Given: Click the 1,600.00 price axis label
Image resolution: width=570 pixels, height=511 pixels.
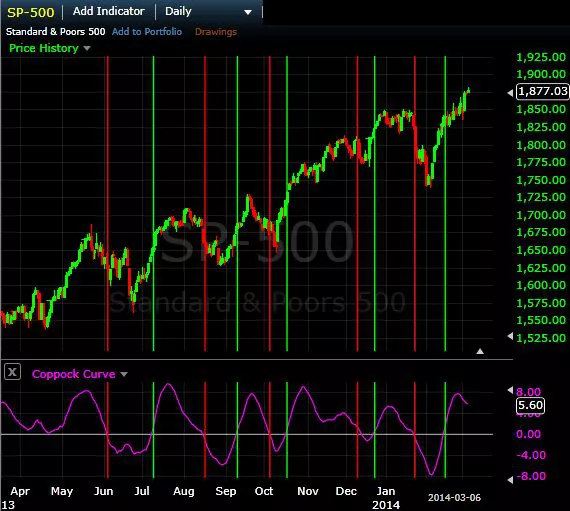Looking at the screenshot, I should (541, 285).
